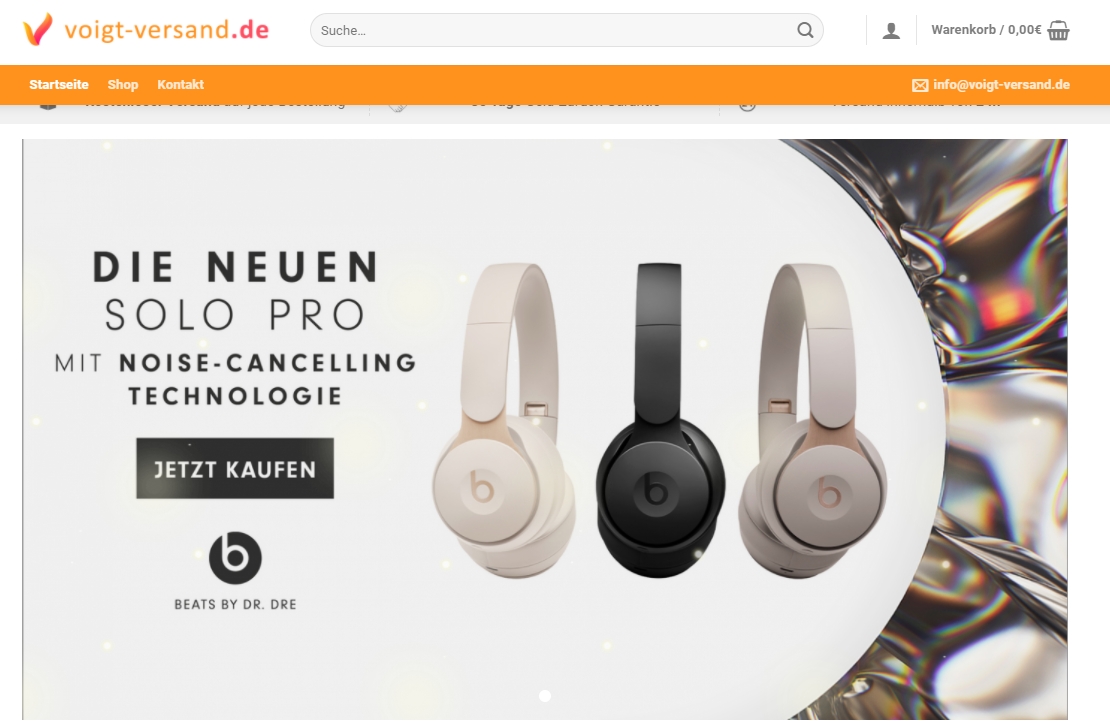1110x721 pixels.
Task: Click the white slider dot indicator
Action: (545, 696)
